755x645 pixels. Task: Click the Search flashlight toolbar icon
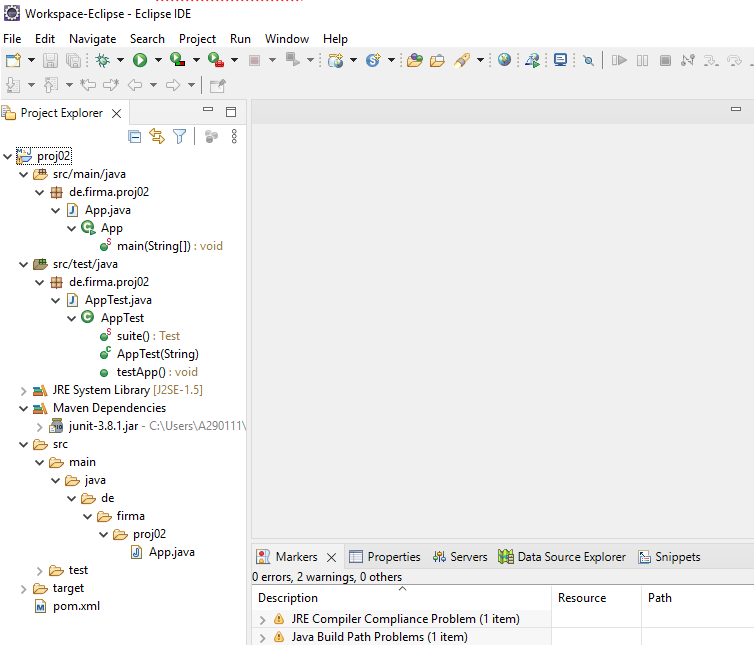[462, 60]
